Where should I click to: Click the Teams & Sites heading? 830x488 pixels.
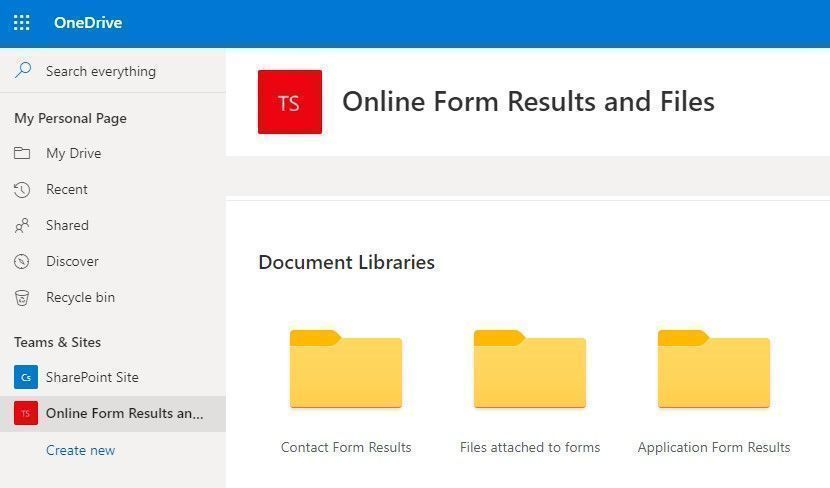[58, 342]
